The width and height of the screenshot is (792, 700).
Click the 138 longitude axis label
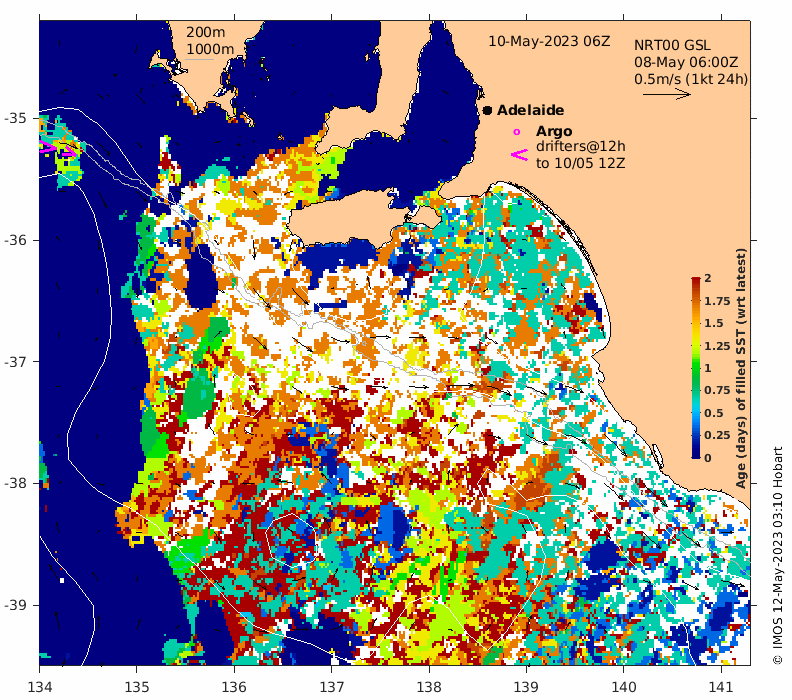(x=429, y=687)
